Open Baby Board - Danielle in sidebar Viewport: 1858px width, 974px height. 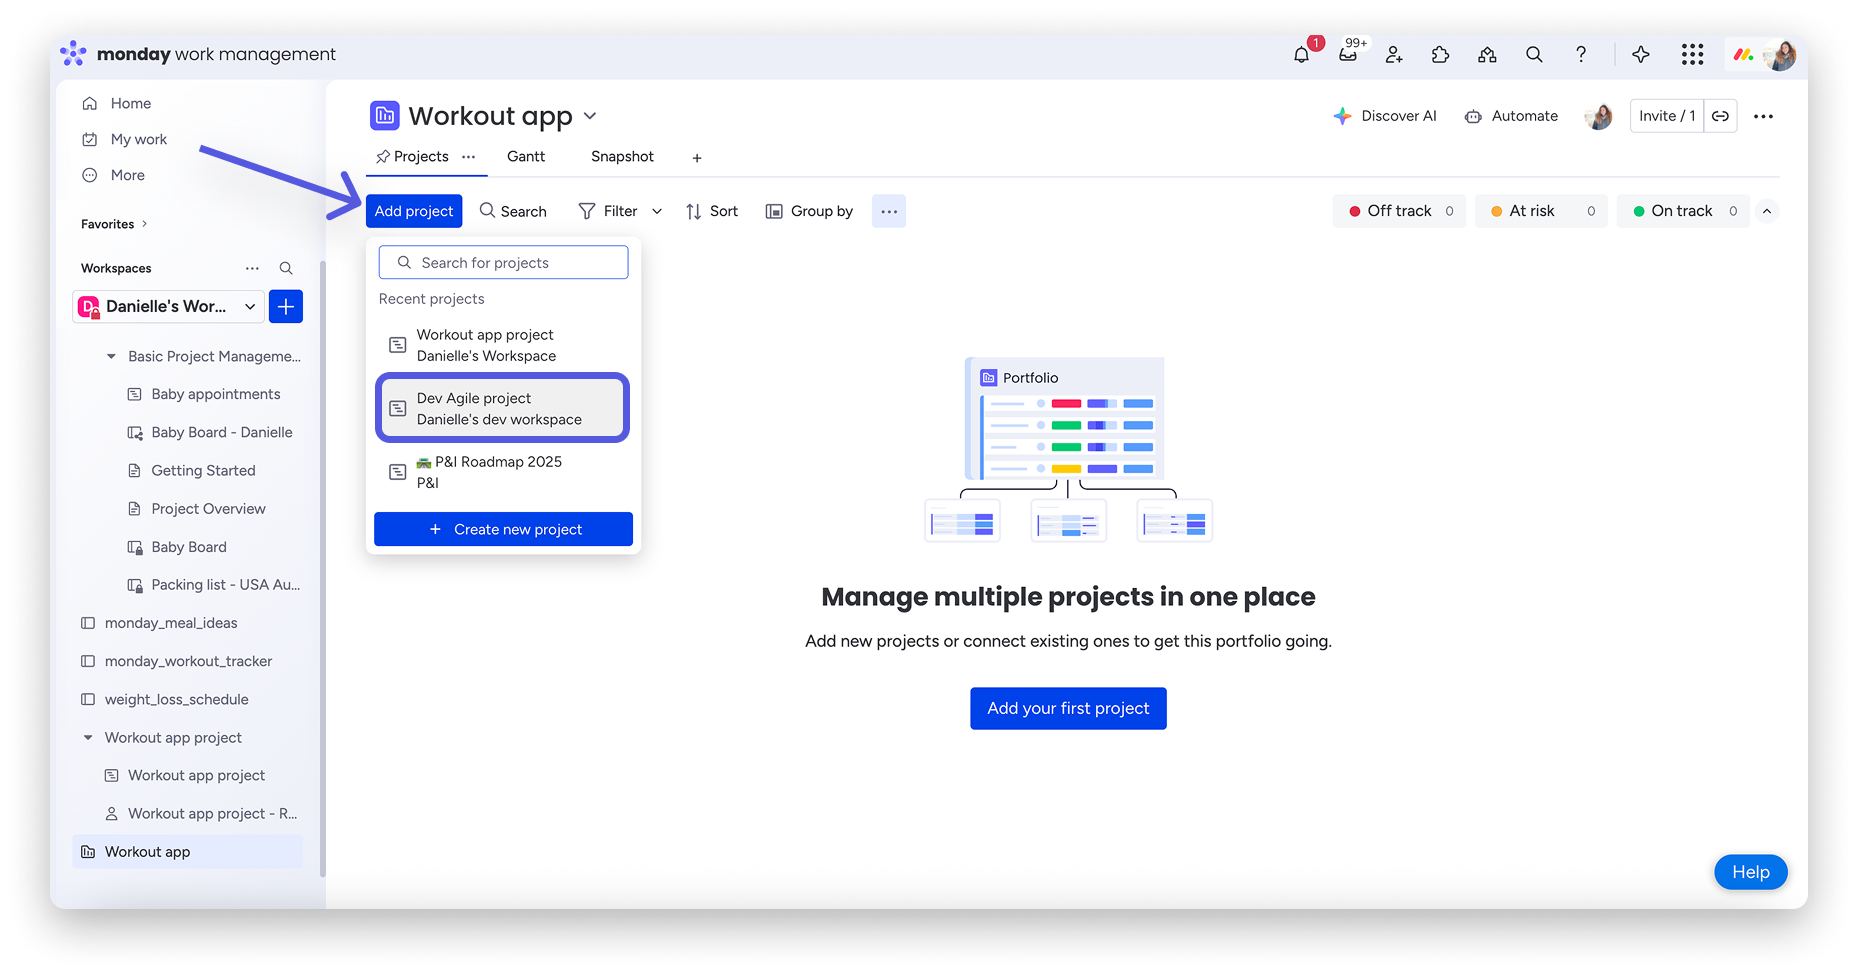(x=209, y=432)
